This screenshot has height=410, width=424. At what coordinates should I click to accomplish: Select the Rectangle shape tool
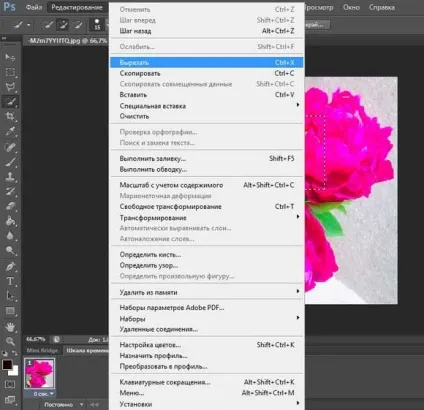point(10,311)
